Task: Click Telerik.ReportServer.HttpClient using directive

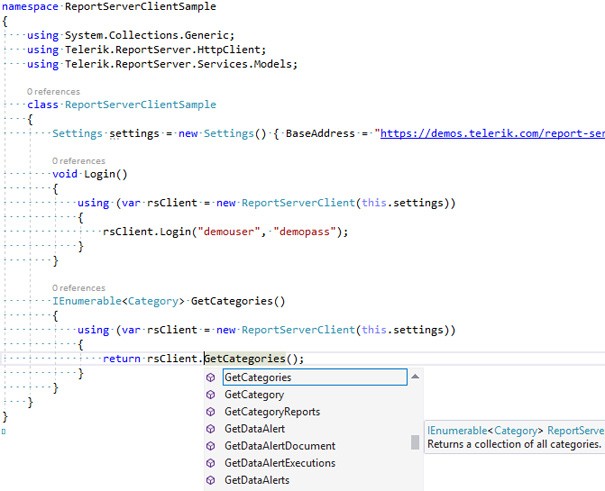Action: (x=146, y=50)
